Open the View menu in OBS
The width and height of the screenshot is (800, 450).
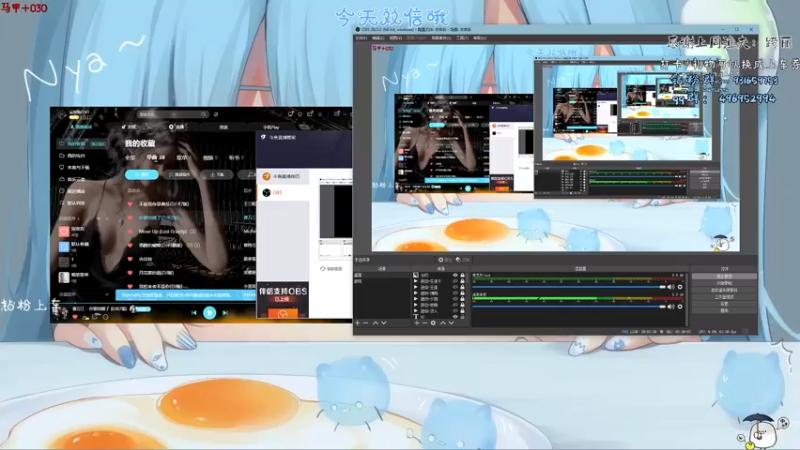(x=395, y=38)
